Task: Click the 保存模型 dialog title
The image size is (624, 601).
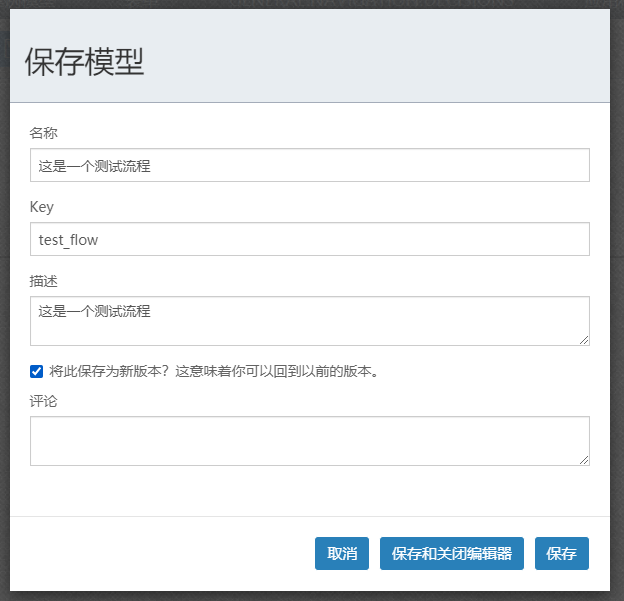Action: (85, 62)
